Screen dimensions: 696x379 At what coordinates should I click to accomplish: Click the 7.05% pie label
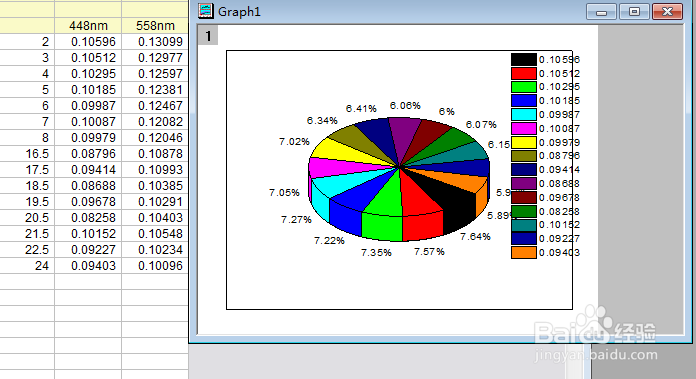point(284,193)
